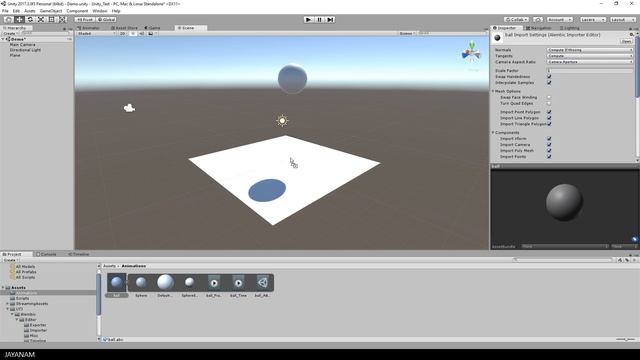Image resolution: width=640 pixels, height=360 pixels.
Task: Click the Open button in Inspector
Action: [626, 41]
